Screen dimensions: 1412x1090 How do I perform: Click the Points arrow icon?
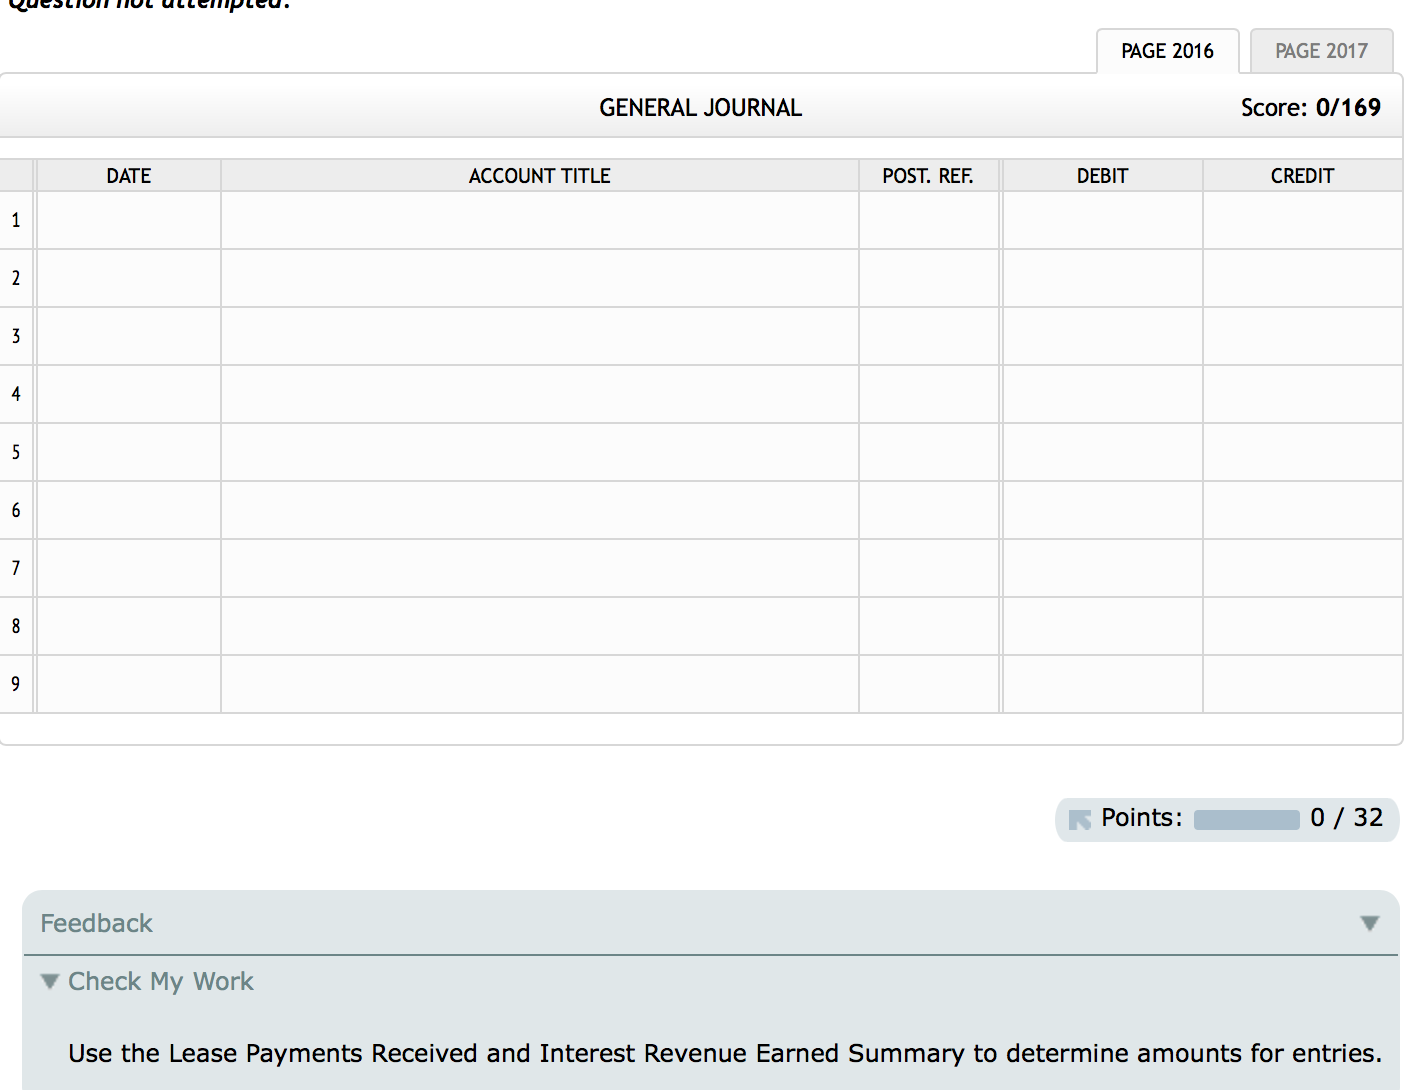click(x=1080, y=819)
